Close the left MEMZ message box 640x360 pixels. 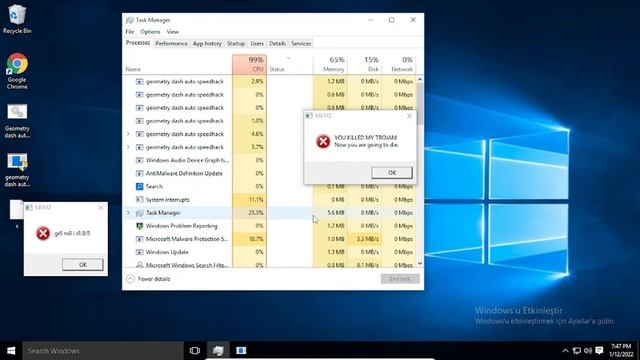click(101, 207)
